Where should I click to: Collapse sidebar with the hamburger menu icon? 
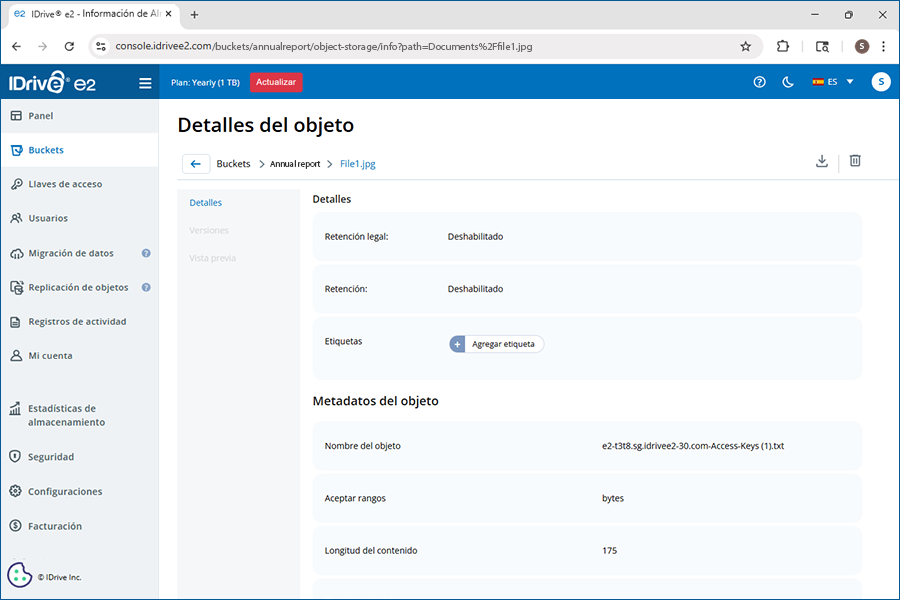[x=145, y=83]
